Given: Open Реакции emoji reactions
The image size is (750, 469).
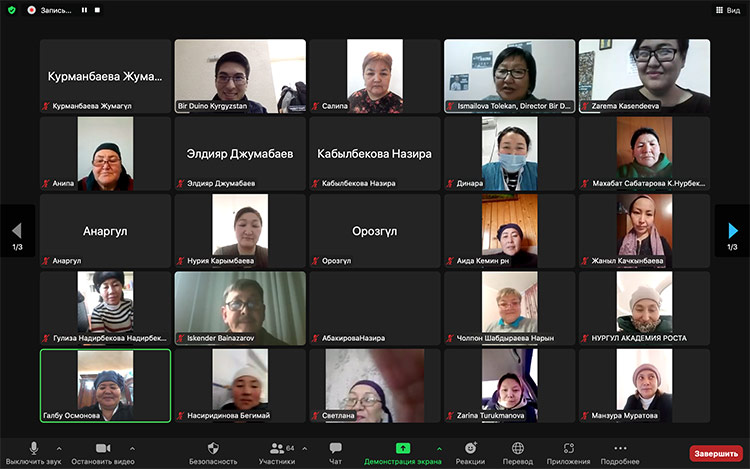Looking at the screenshot, I should tap(470, 452).
